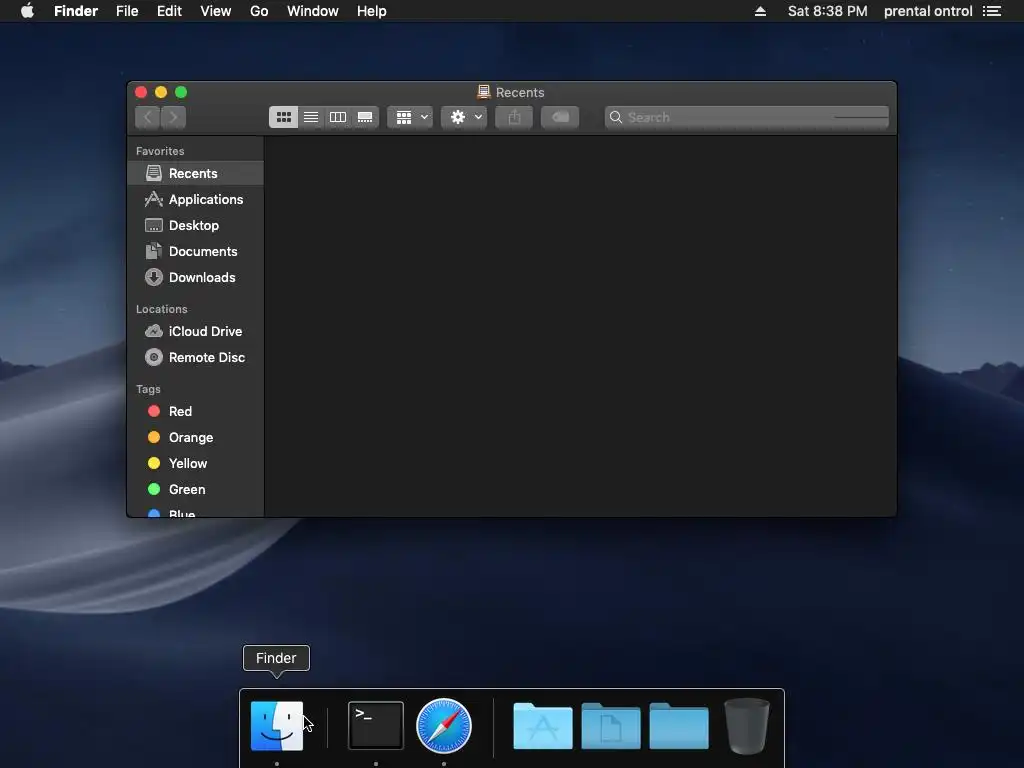This screenshot has width=1024, height=768.
Task: Zoom the Finder window with green button
Action: (181, 92)
